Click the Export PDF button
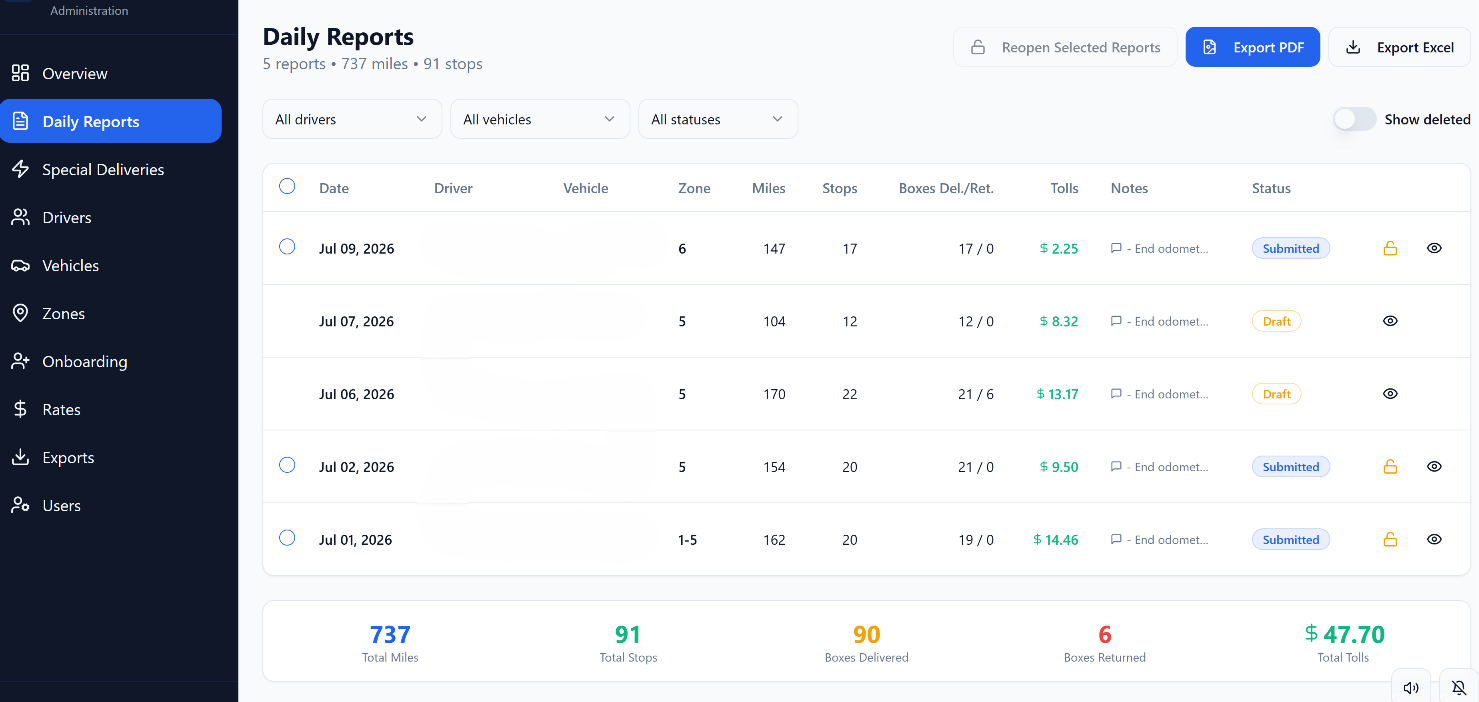 click(x=1253, y=47)
